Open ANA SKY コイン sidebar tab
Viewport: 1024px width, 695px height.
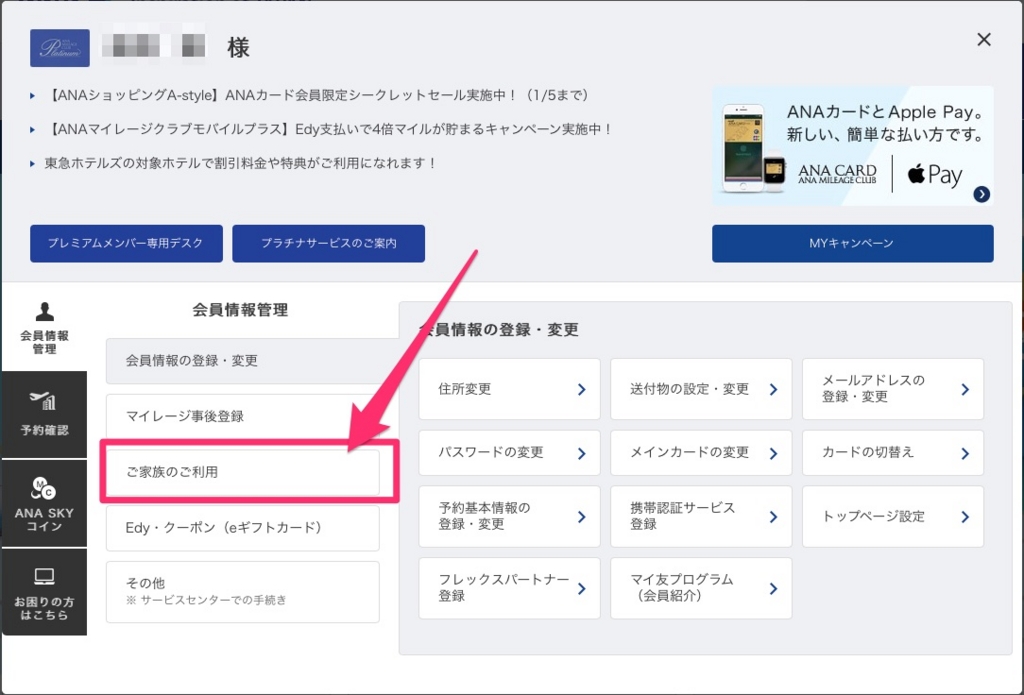coord(44,504)
